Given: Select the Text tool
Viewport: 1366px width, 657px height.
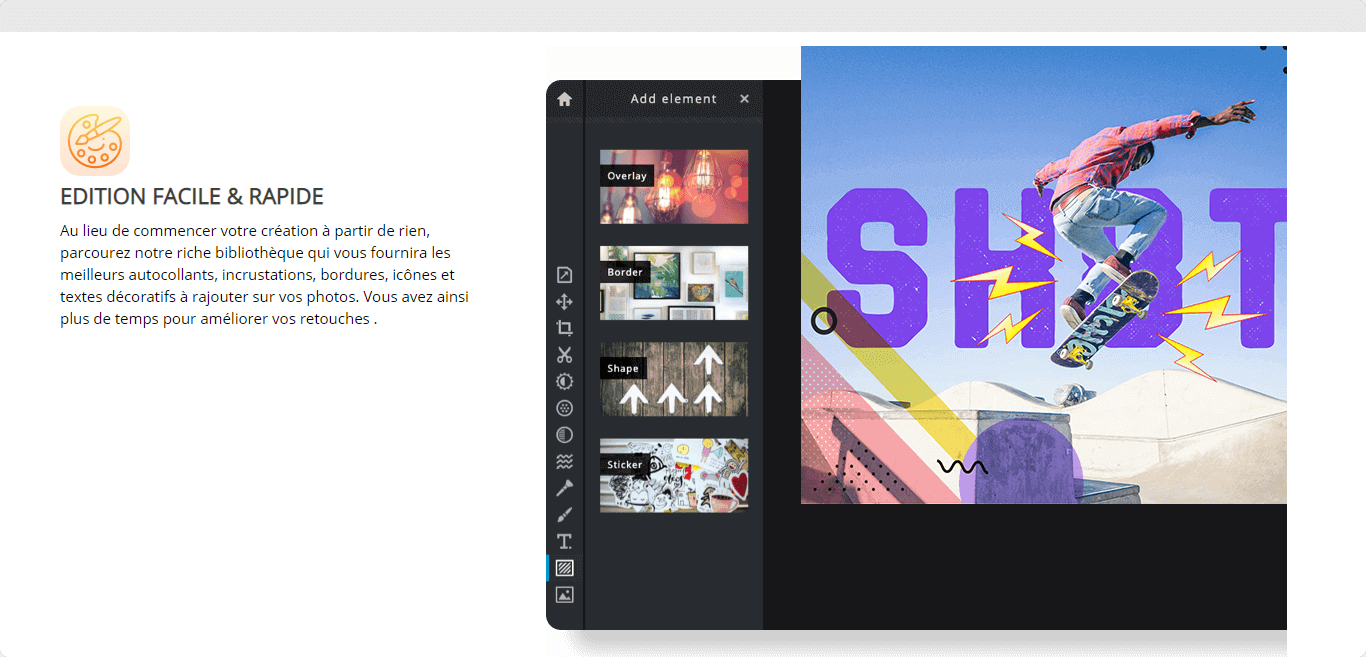Looking at the screenshot, I should [x=564, y=541].
